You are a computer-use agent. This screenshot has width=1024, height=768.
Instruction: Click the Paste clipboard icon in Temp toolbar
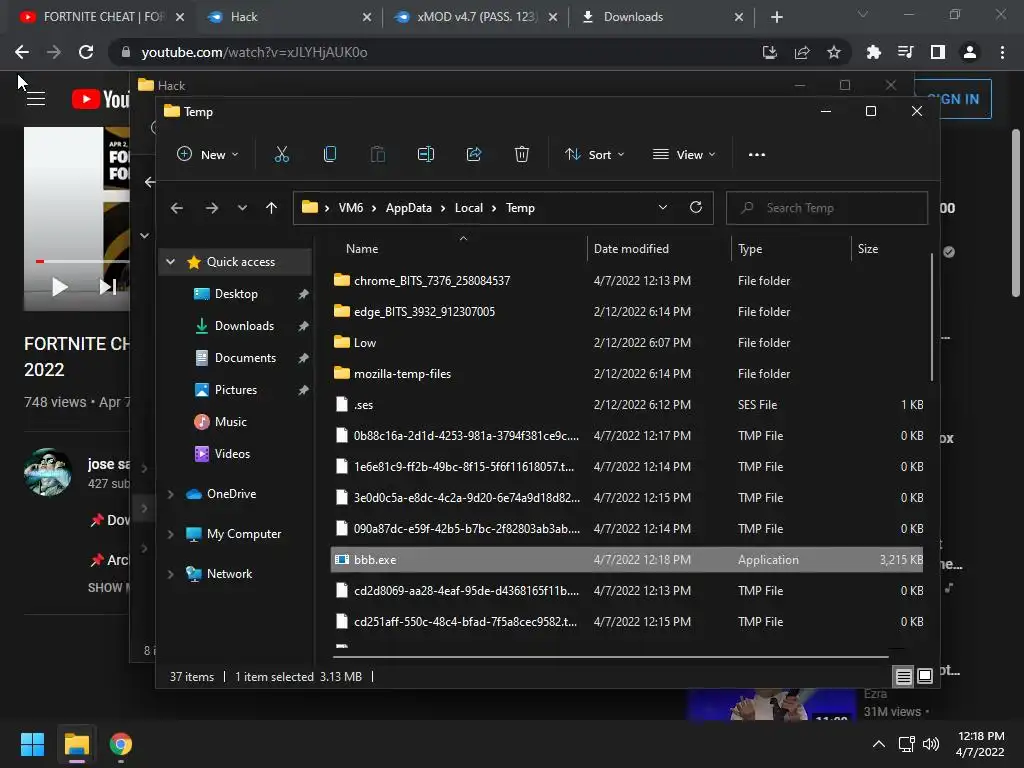pos(377,155)
